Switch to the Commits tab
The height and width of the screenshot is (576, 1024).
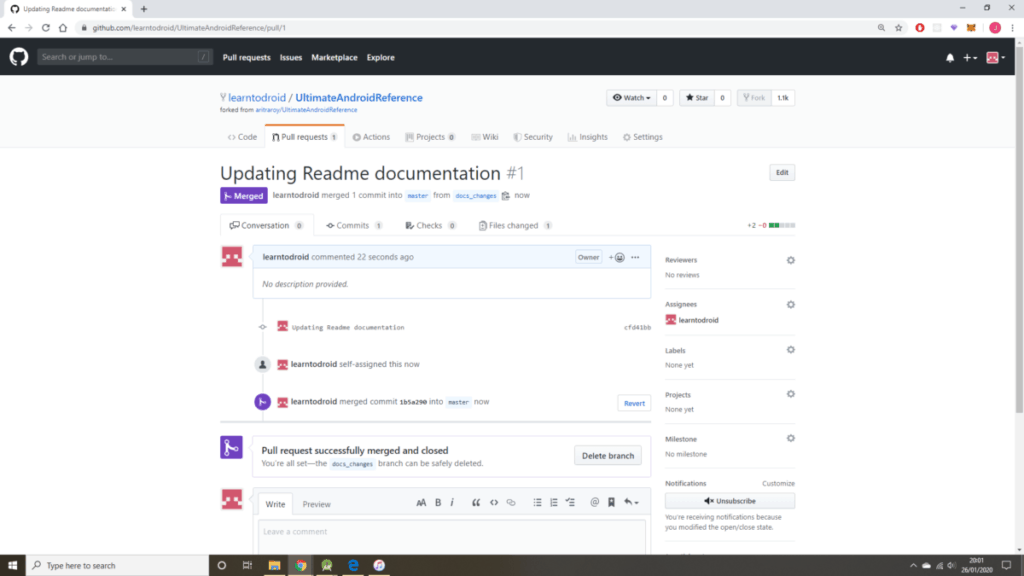pos(347,226)
